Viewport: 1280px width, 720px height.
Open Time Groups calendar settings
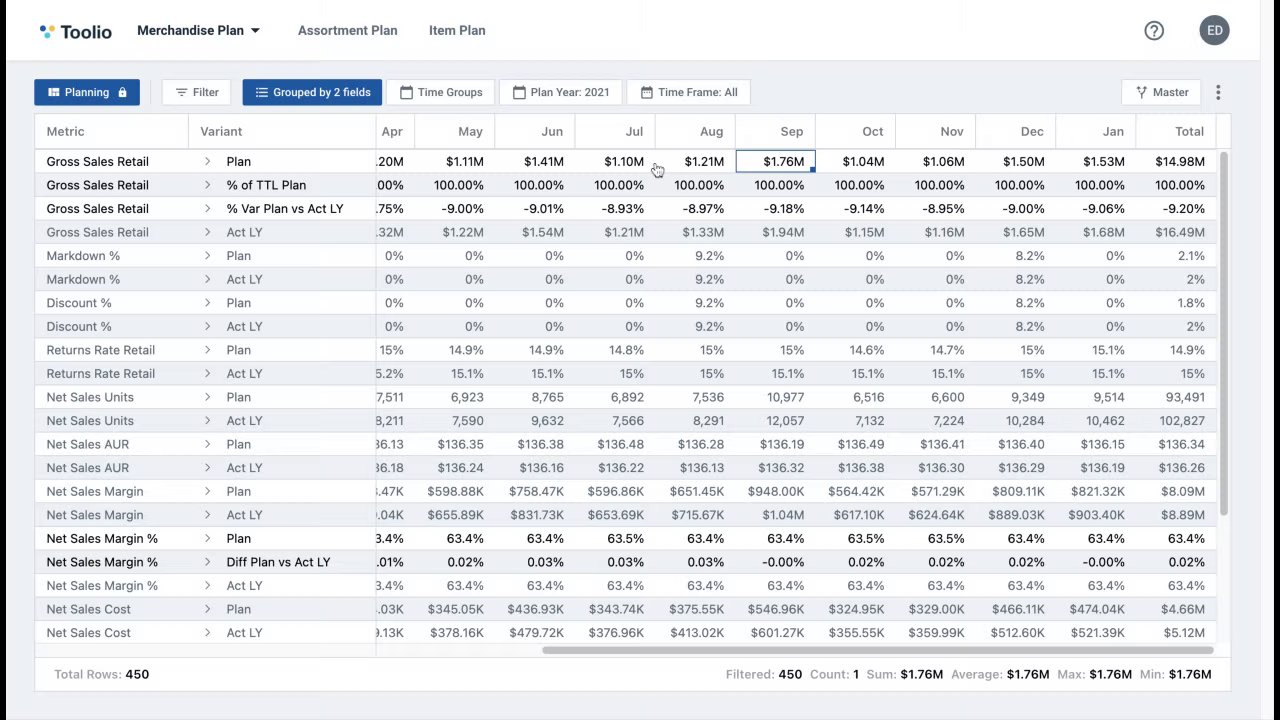[x=441, y=92]
